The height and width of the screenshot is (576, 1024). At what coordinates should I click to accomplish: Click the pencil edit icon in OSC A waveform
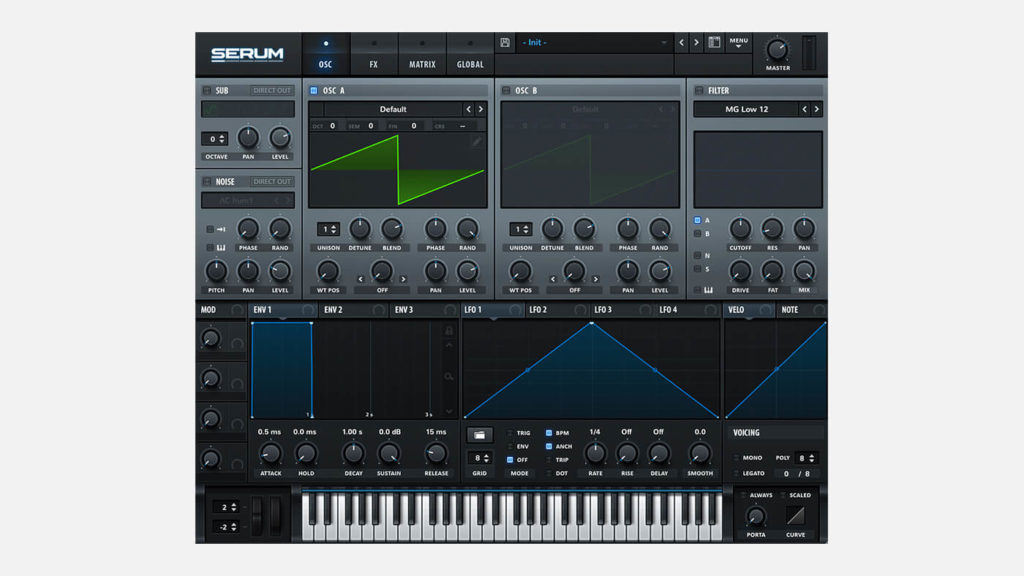(x=477, y=142)
